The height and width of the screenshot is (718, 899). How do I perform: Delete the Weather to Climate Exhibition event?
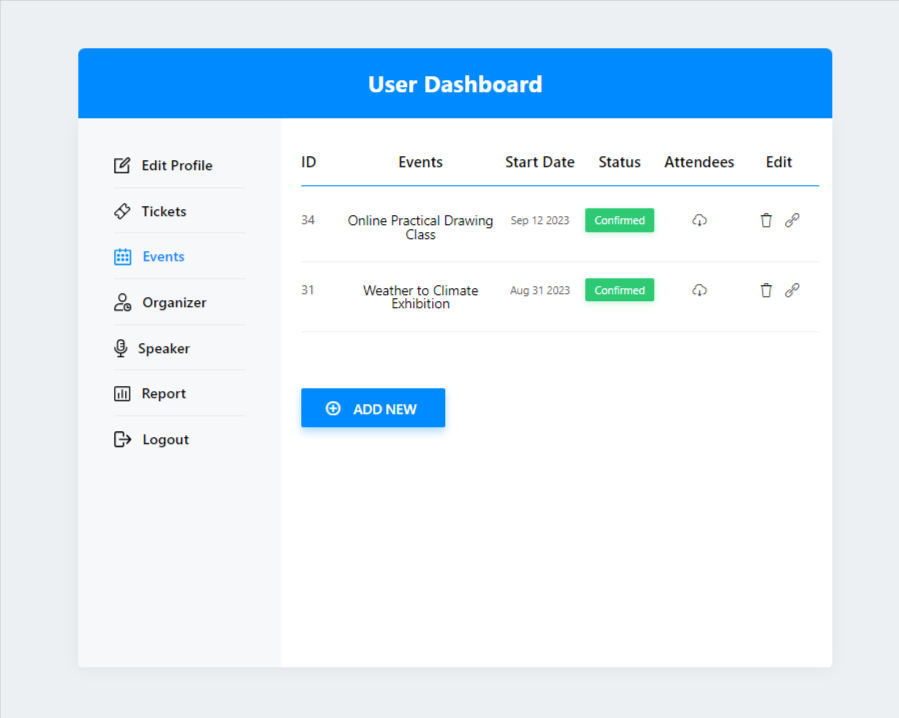pos(766,290)
